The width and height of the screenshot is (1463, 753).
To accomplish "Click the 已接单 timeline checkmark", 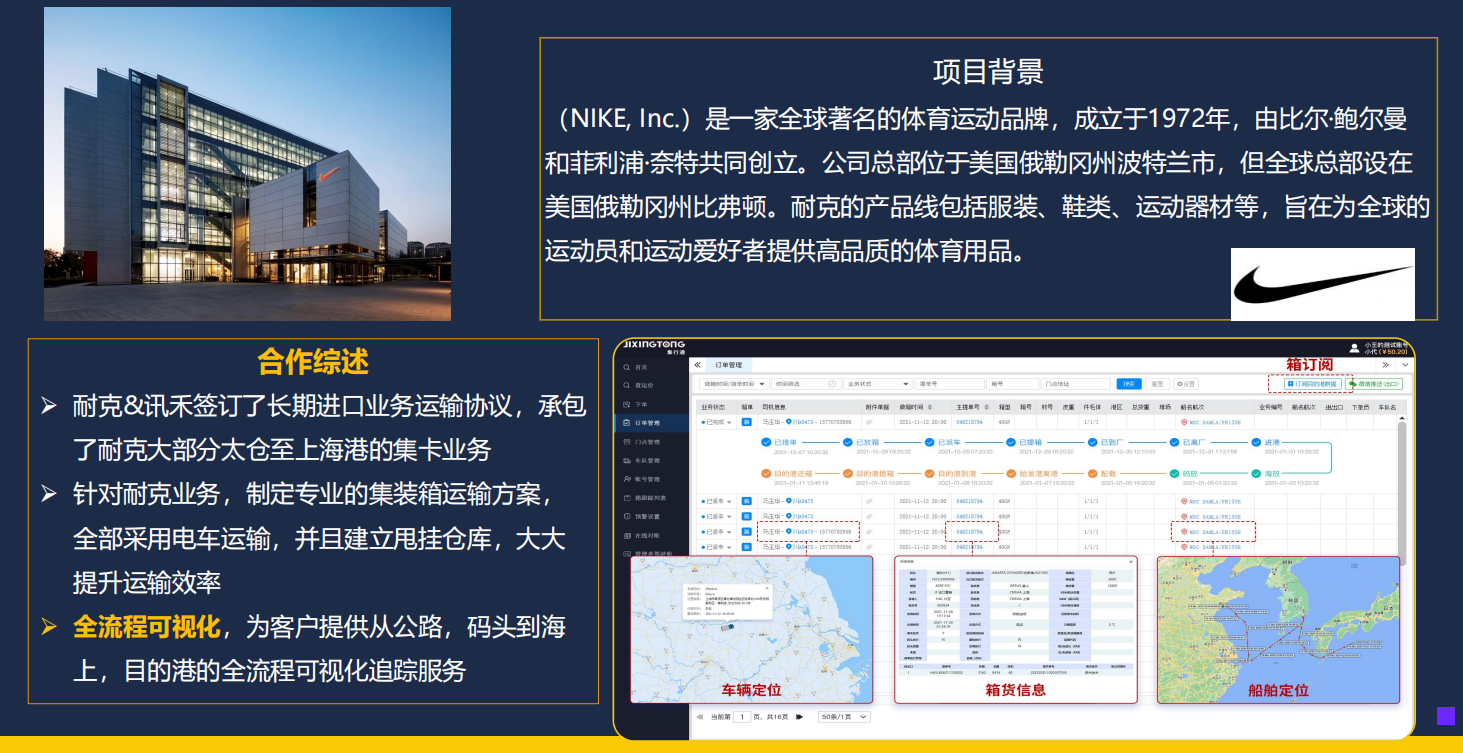I will pyautogui.click(x=766, y=442).
